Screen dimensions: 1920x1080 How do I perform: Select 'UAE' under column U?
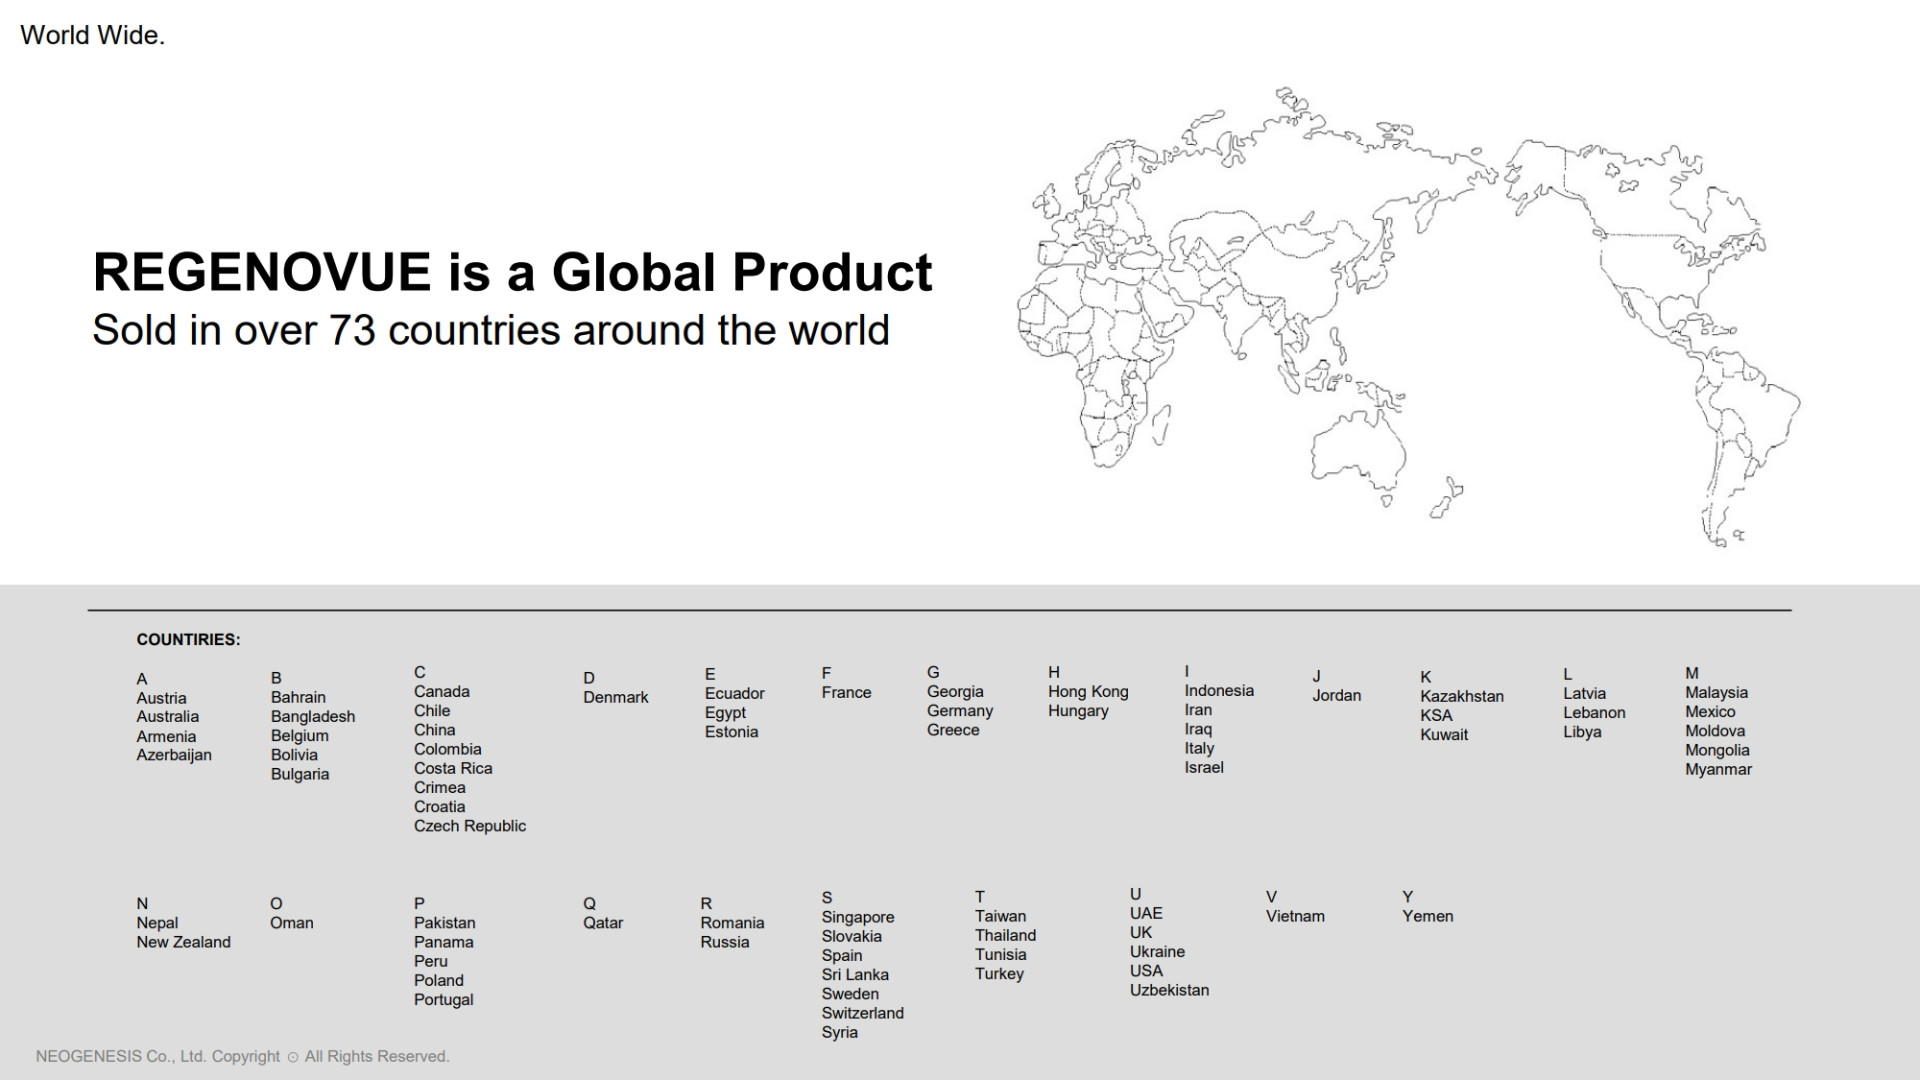point(1146,913)
